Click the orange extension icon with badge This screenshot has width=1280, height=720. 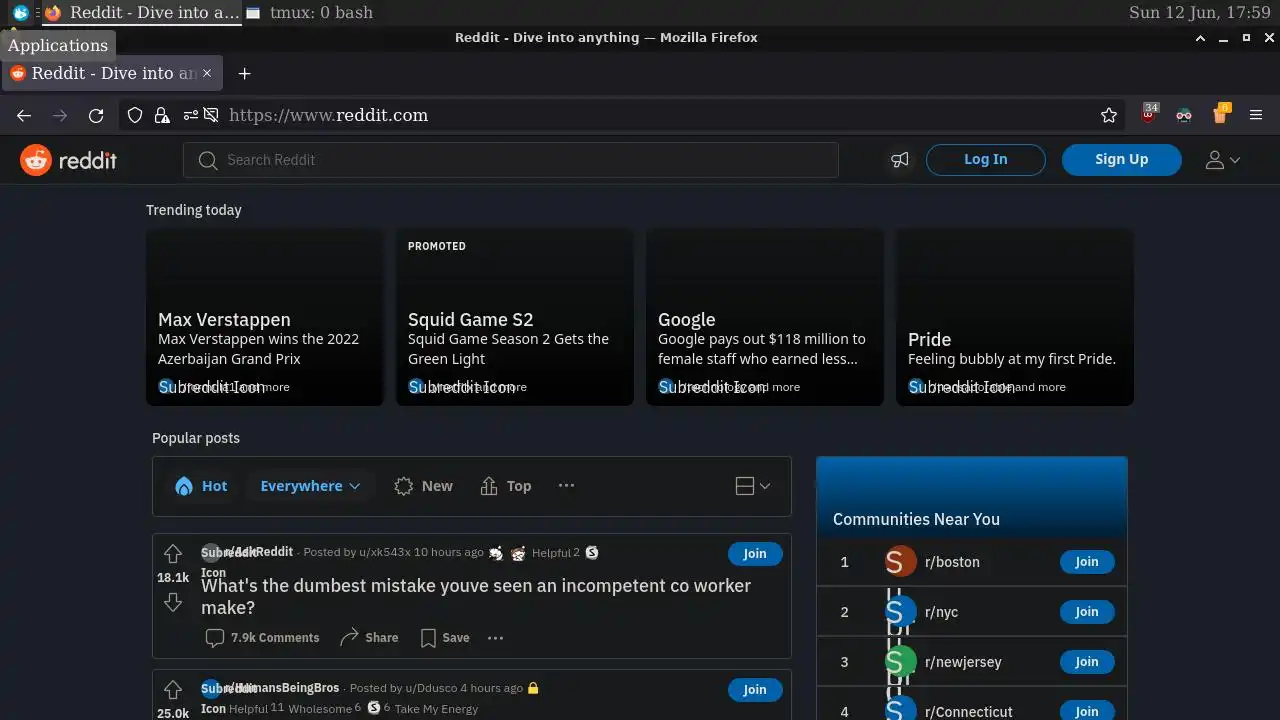coord(1220,114)
